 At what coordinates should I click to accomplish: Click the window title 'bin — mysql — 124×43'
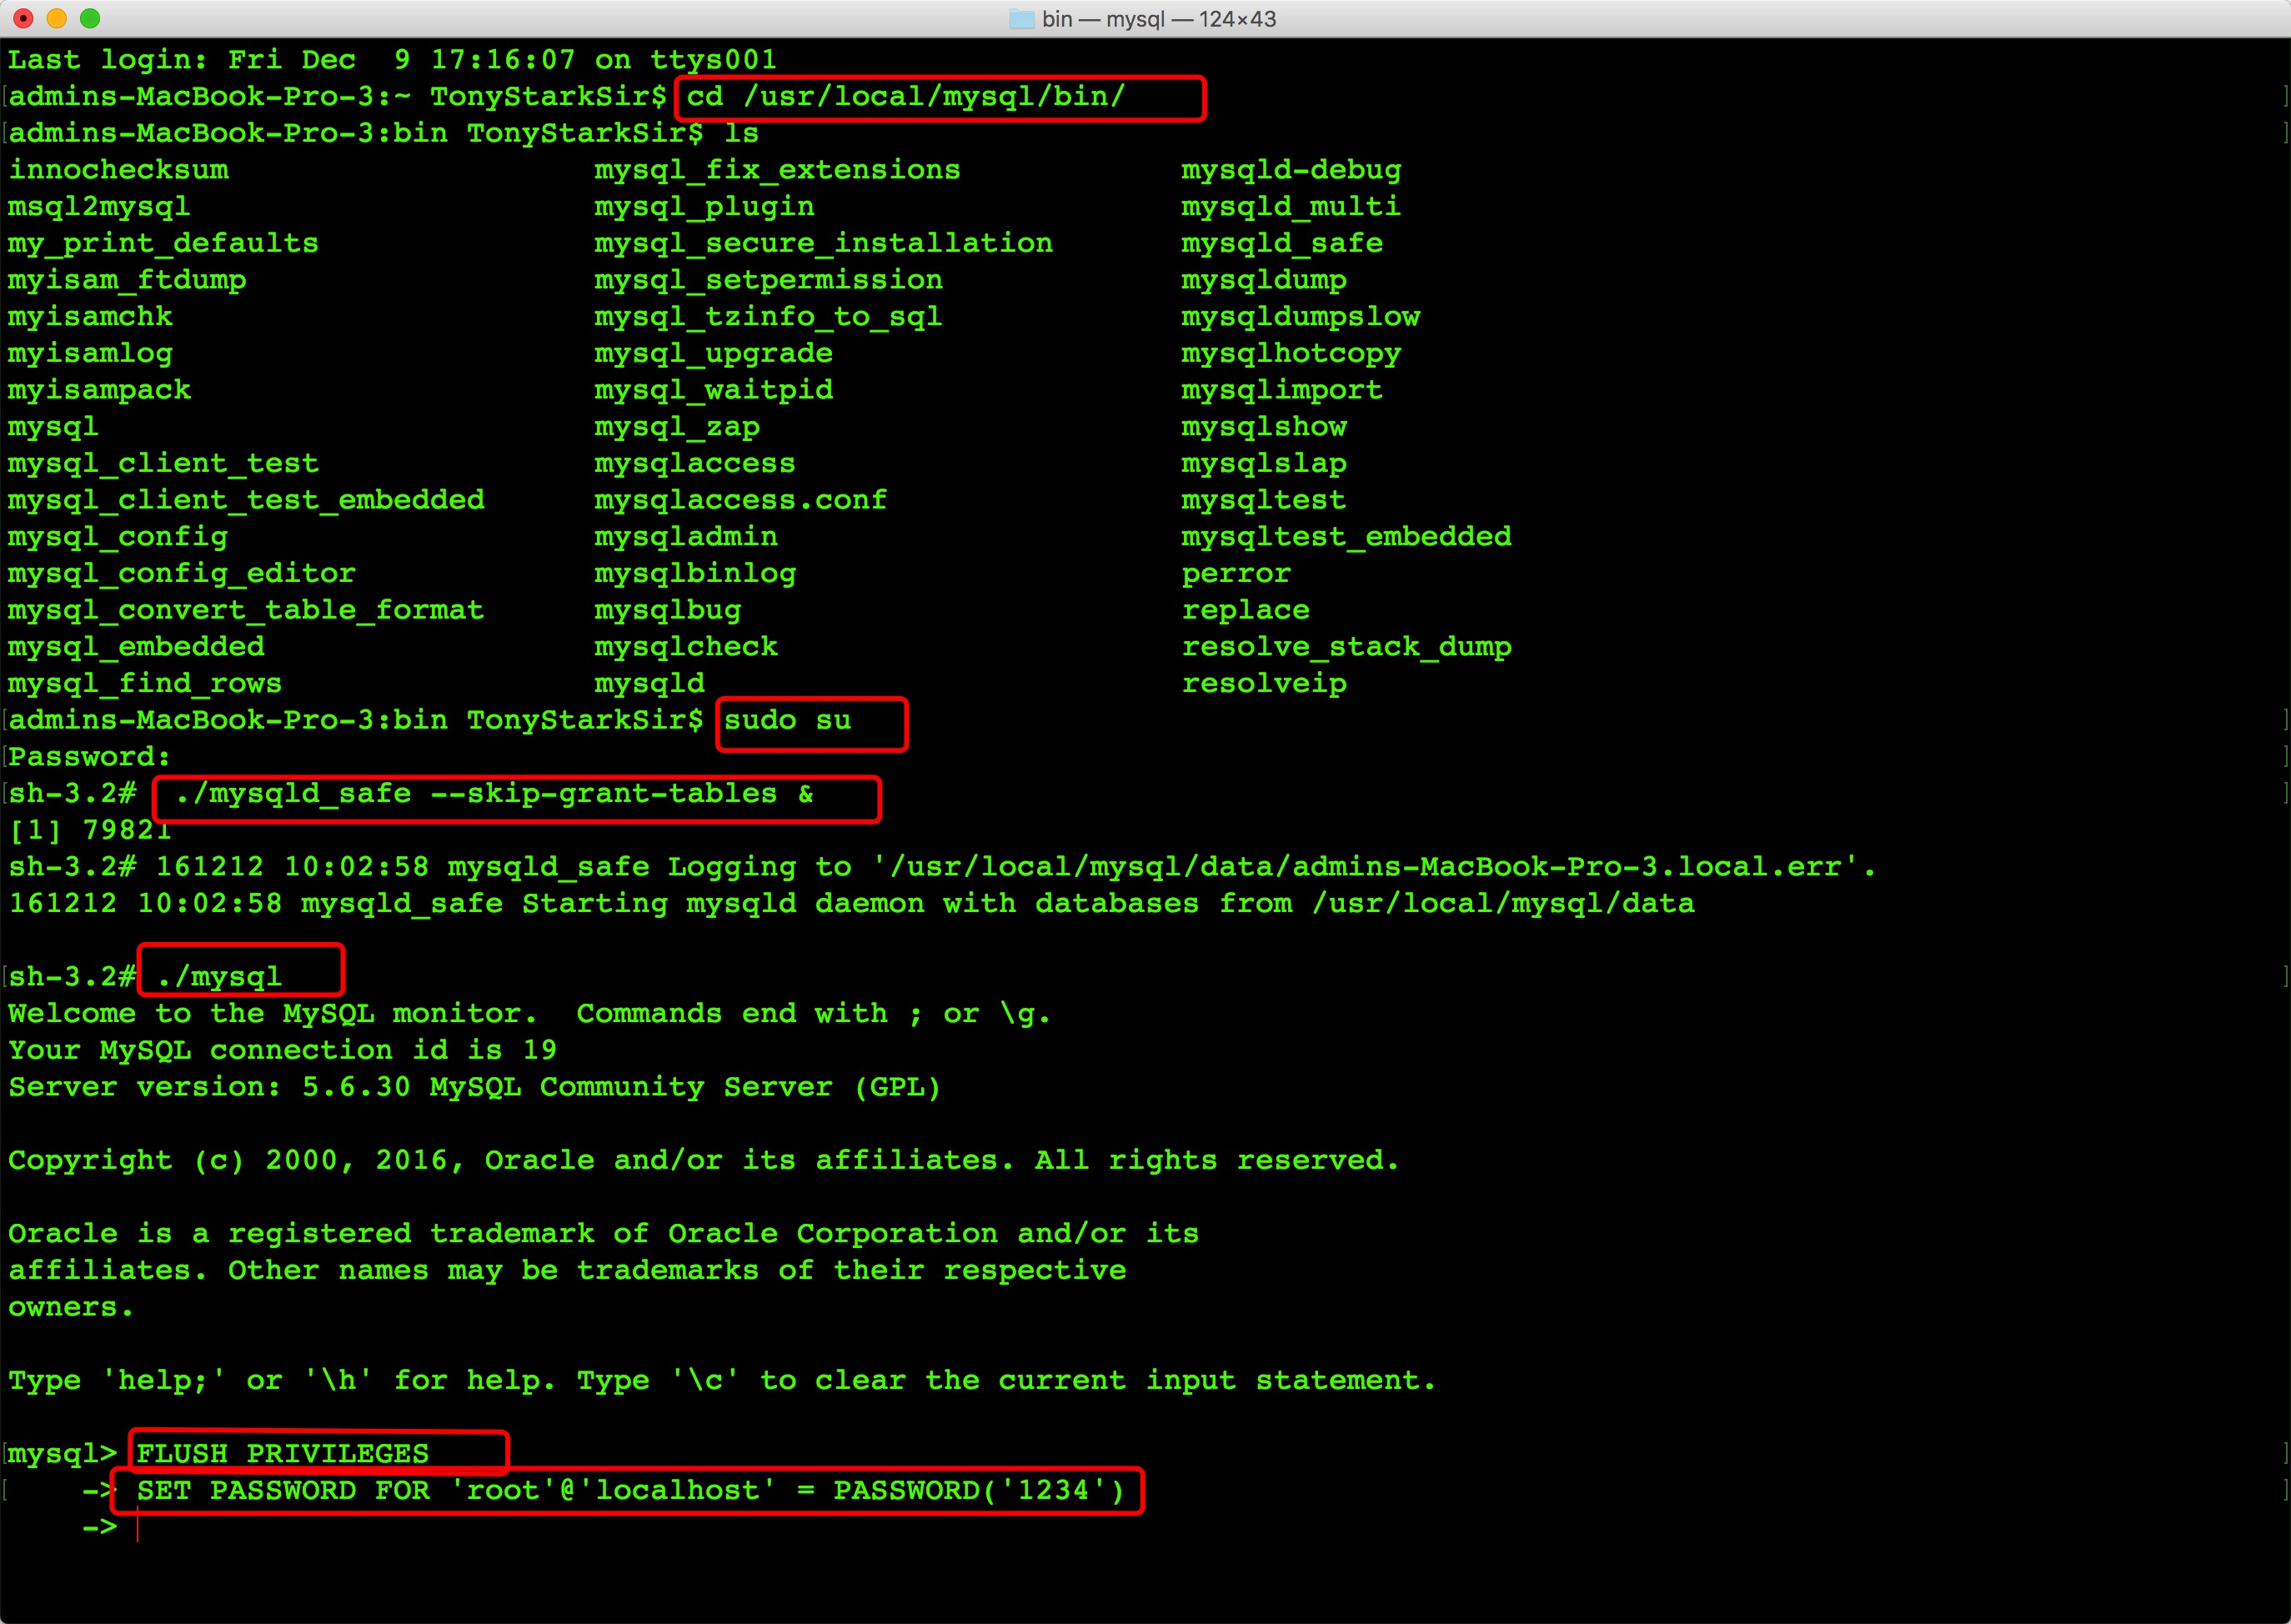[x=1159, y=19]
